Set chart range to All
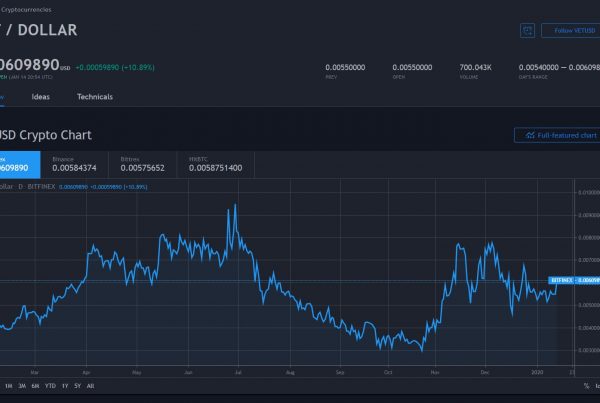This screenshot has width=600, height=403. 90,386
